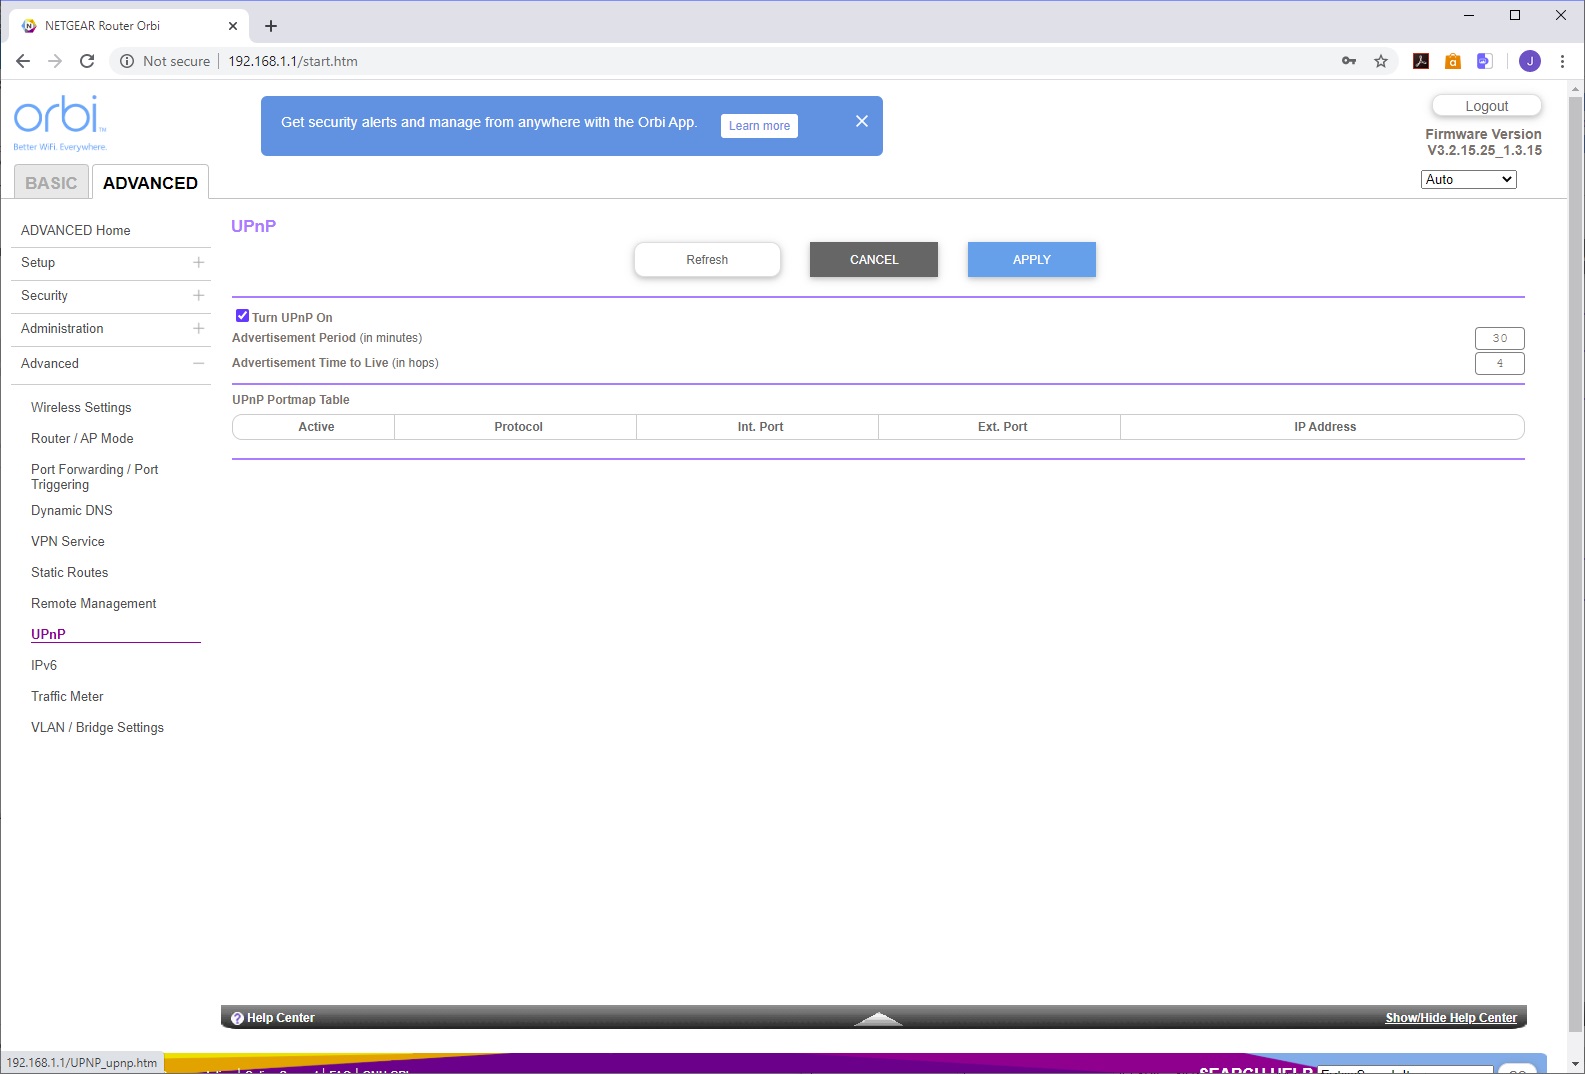Switch to the BASIC tab
Screen dimensions: 1585x1074
pos(51,183)
